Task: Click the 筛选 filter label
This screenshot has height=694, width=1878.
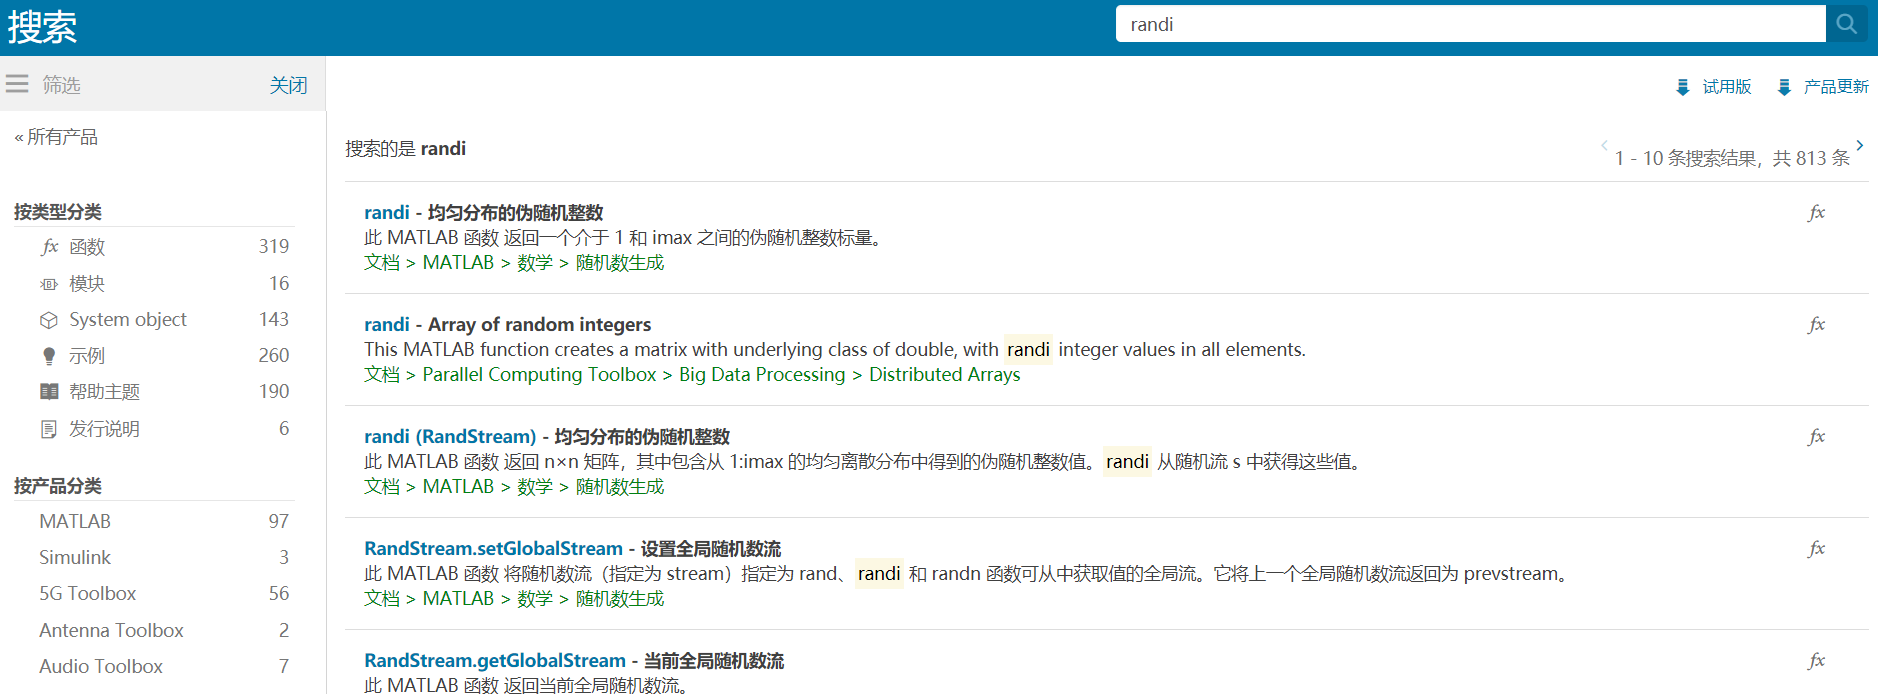Action: coord(61,85)
